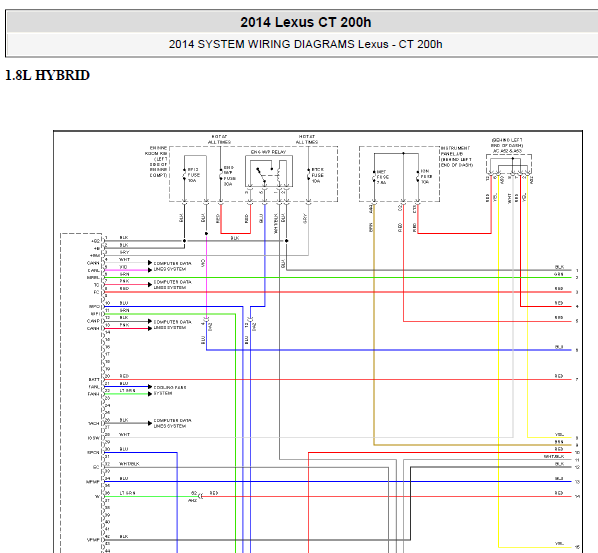Click the TC terminal label at pin 7
This screenshot has height=553, width=598.
coord(96,285)
